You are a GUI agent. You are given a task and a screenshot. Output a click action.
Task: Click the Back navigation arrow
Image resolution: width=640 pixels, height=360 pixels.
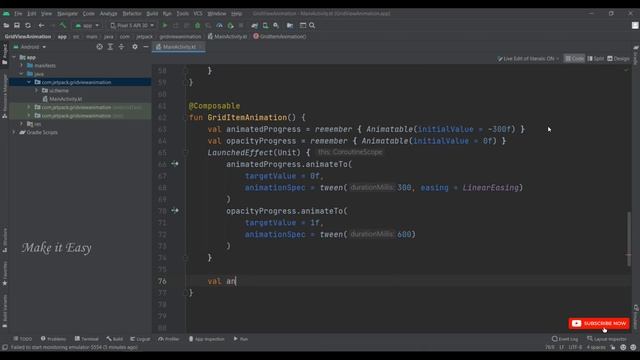point(41,25)
